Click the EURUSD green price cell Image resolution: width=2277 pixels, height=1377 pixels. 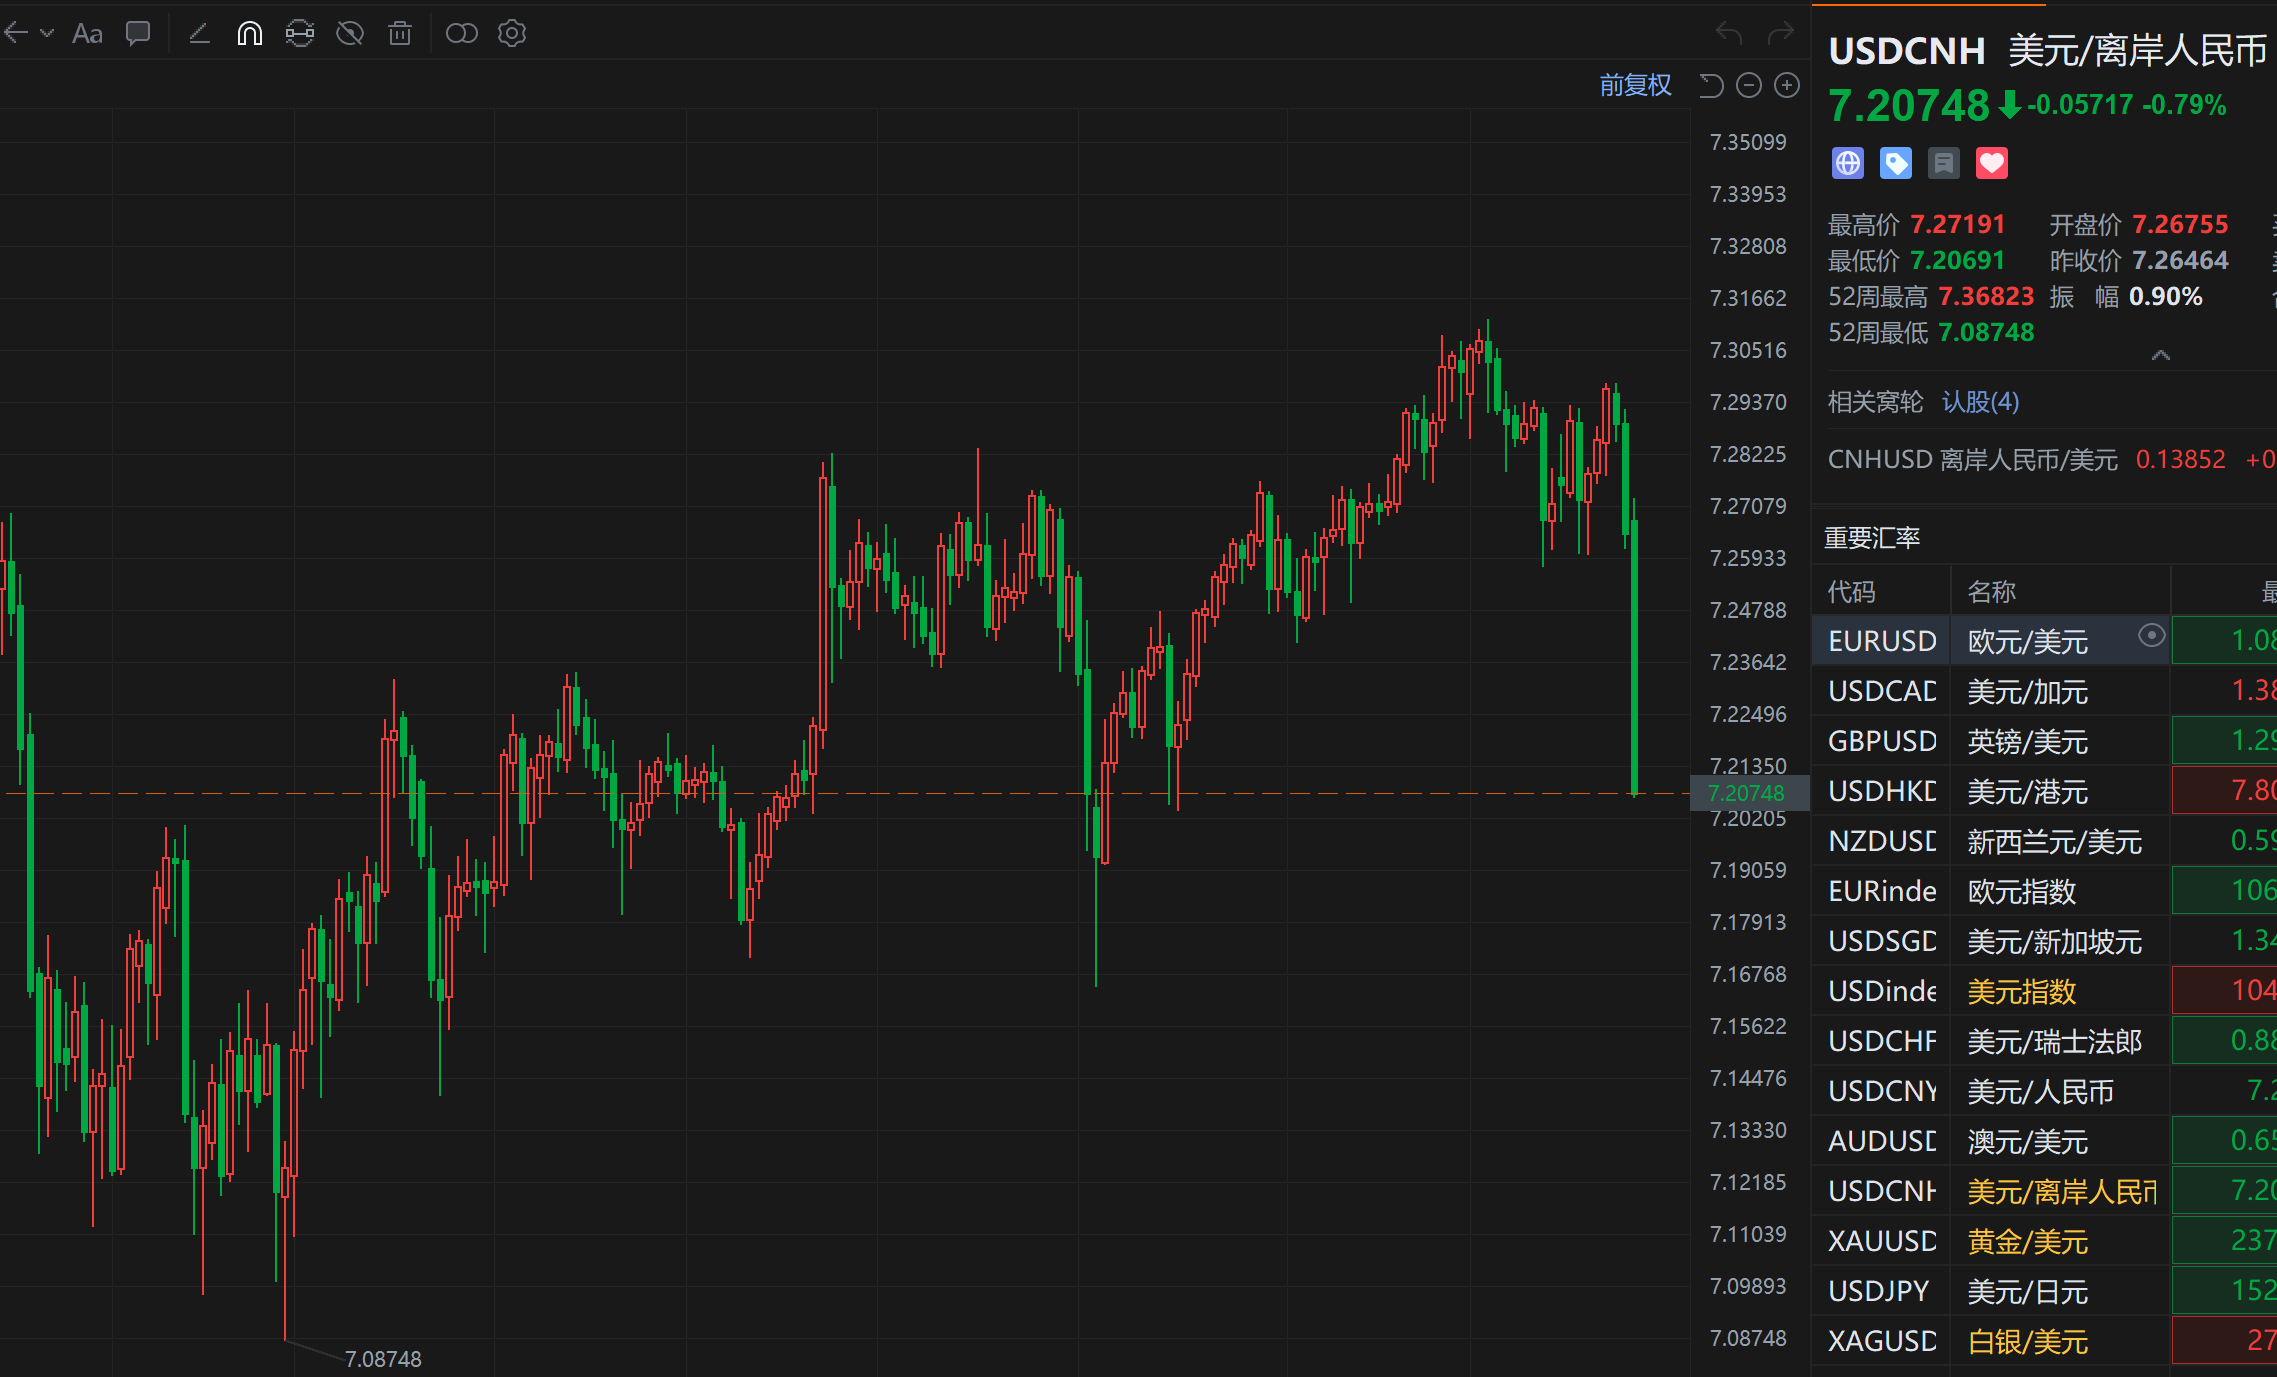point(2224,641)
